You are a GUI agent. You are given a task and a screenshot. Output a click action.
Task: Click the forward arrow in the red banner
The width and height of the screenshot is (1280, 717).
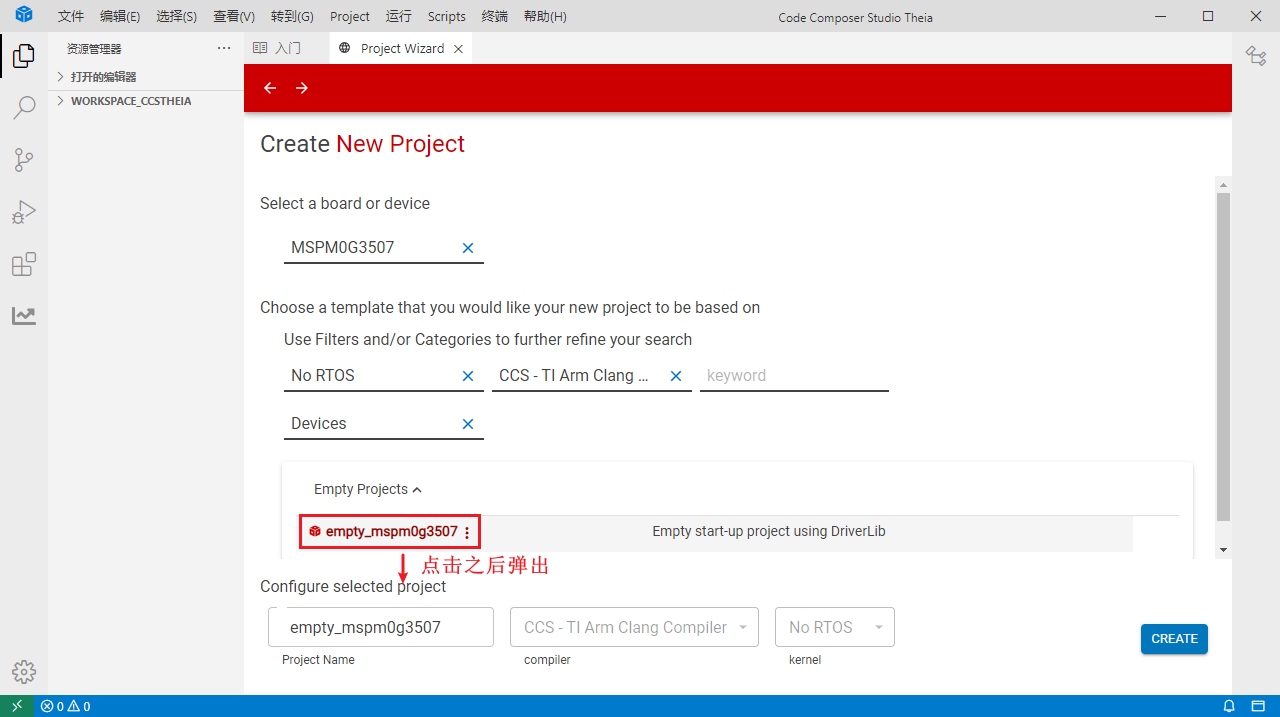click(302, 88)
